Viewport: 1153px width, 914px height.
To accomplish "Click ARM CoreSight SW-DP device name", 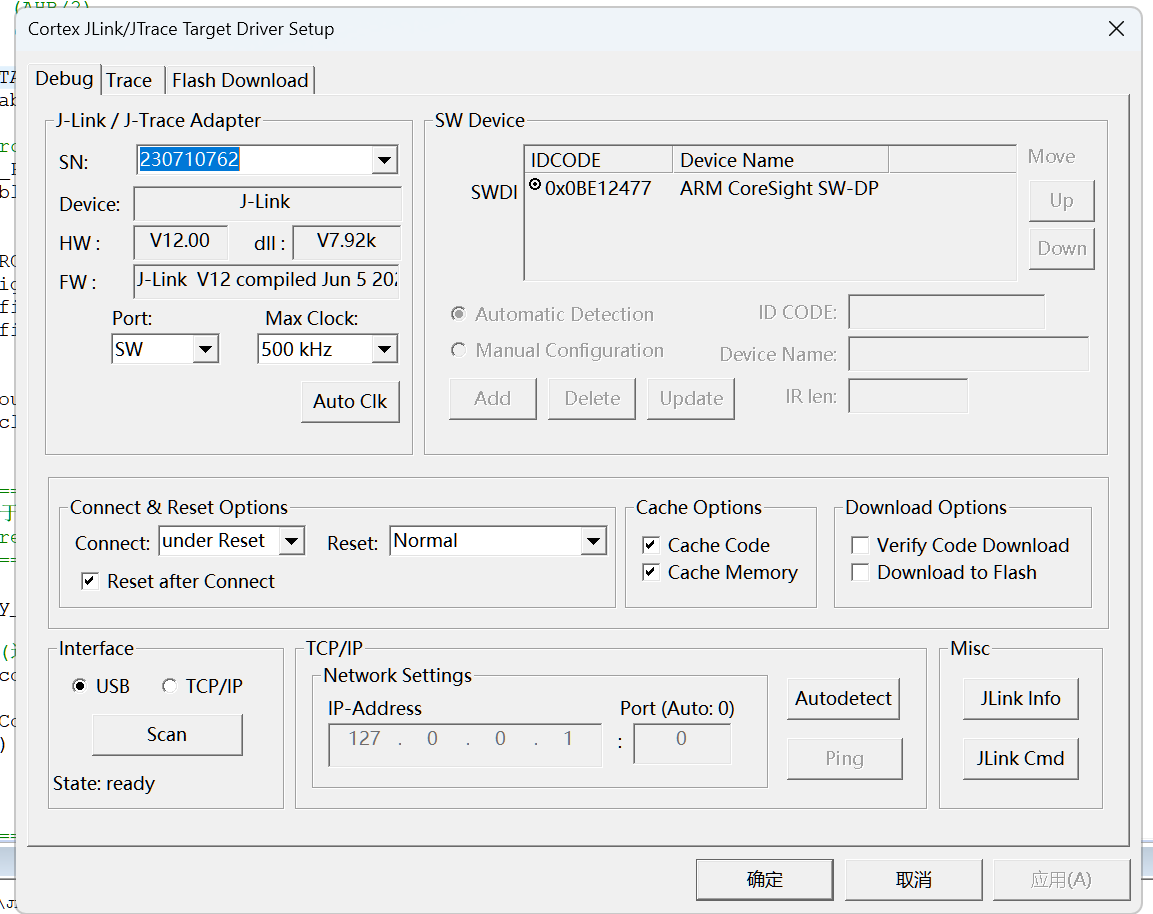I will coord(779,188).
